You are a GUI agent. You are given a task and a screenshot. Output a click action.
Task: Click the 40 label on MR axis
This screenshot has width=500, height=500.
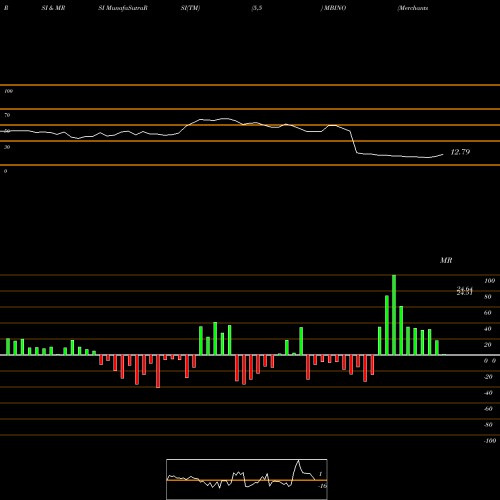click(488, 329)
